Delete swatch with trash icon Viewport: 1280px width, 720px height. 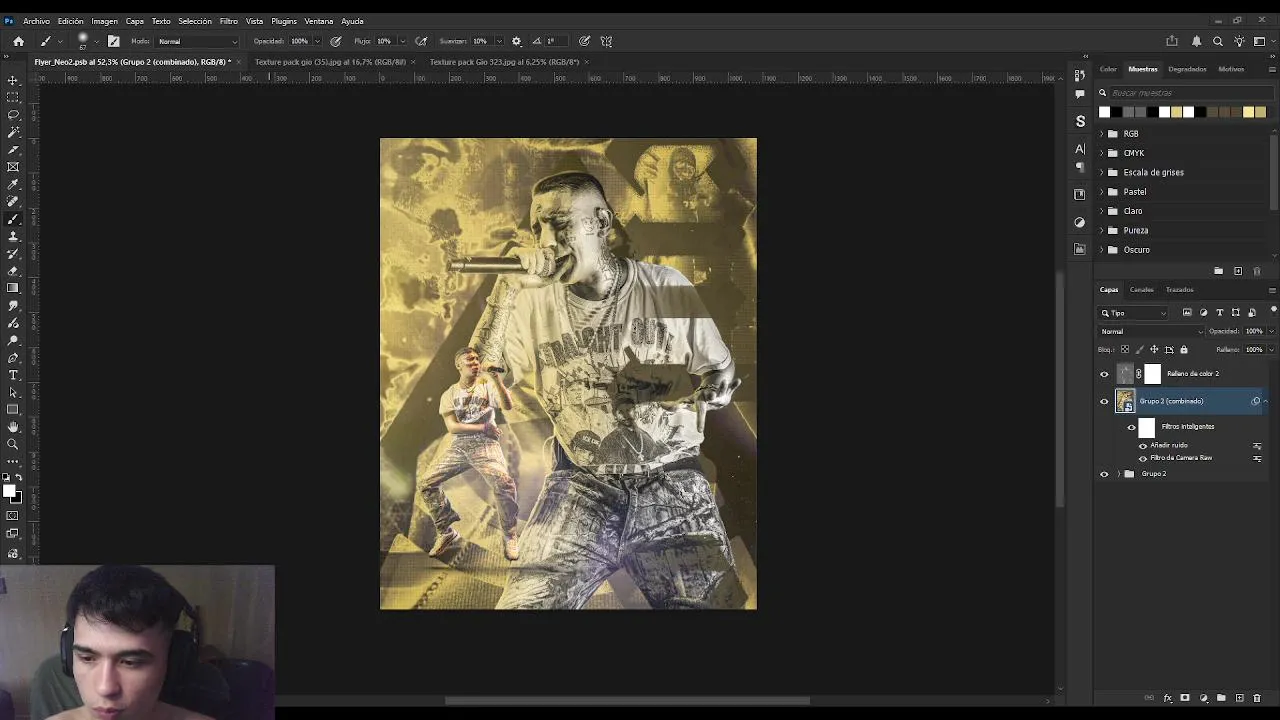(1257, 271)
